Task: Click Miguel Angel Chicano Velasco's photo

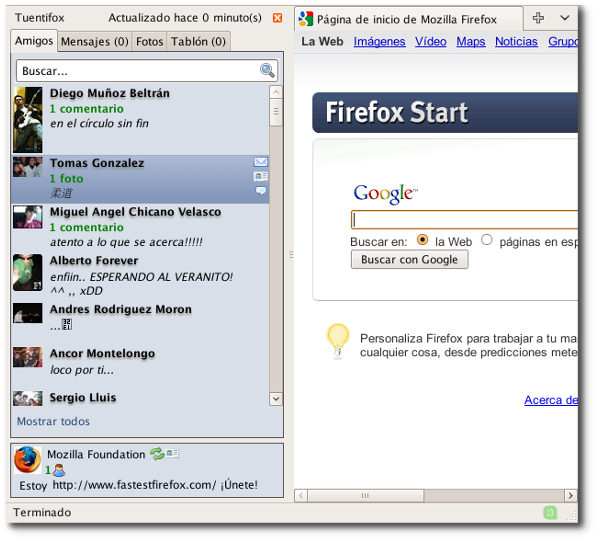Action: [28, 217]
